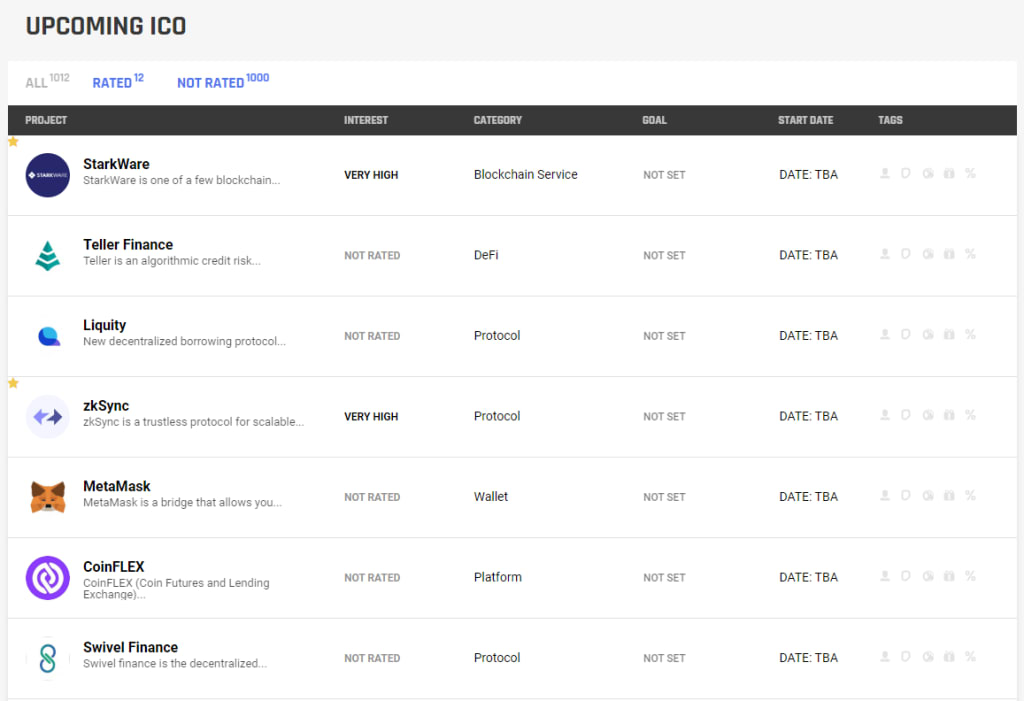Switch to the NOT RATED 1000 tab
This screenshot has height=701, width=1024.
[x=223, y=81]
